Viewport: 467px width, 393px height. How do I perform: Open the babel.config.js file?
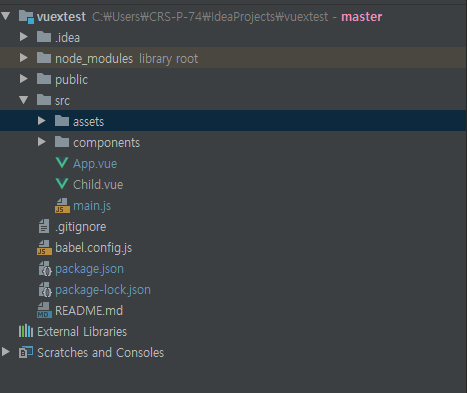pos(94,248)
